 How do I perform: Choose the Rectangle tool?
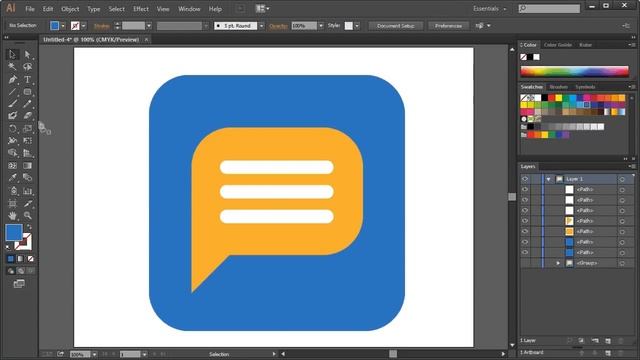(27, 92)
